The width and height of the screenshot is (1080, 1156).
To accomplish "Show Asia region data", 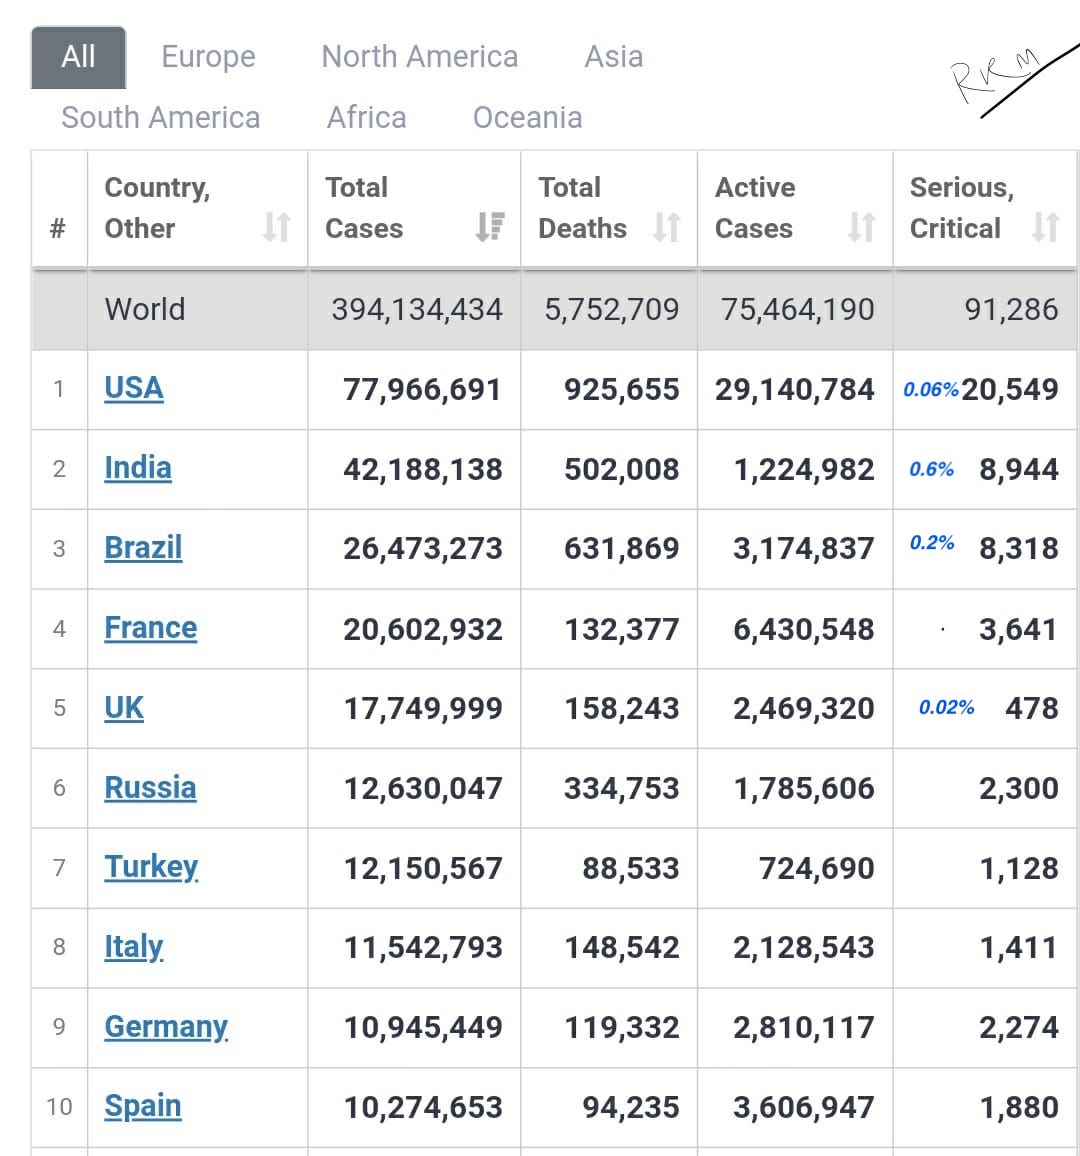I will coord(613,57).
